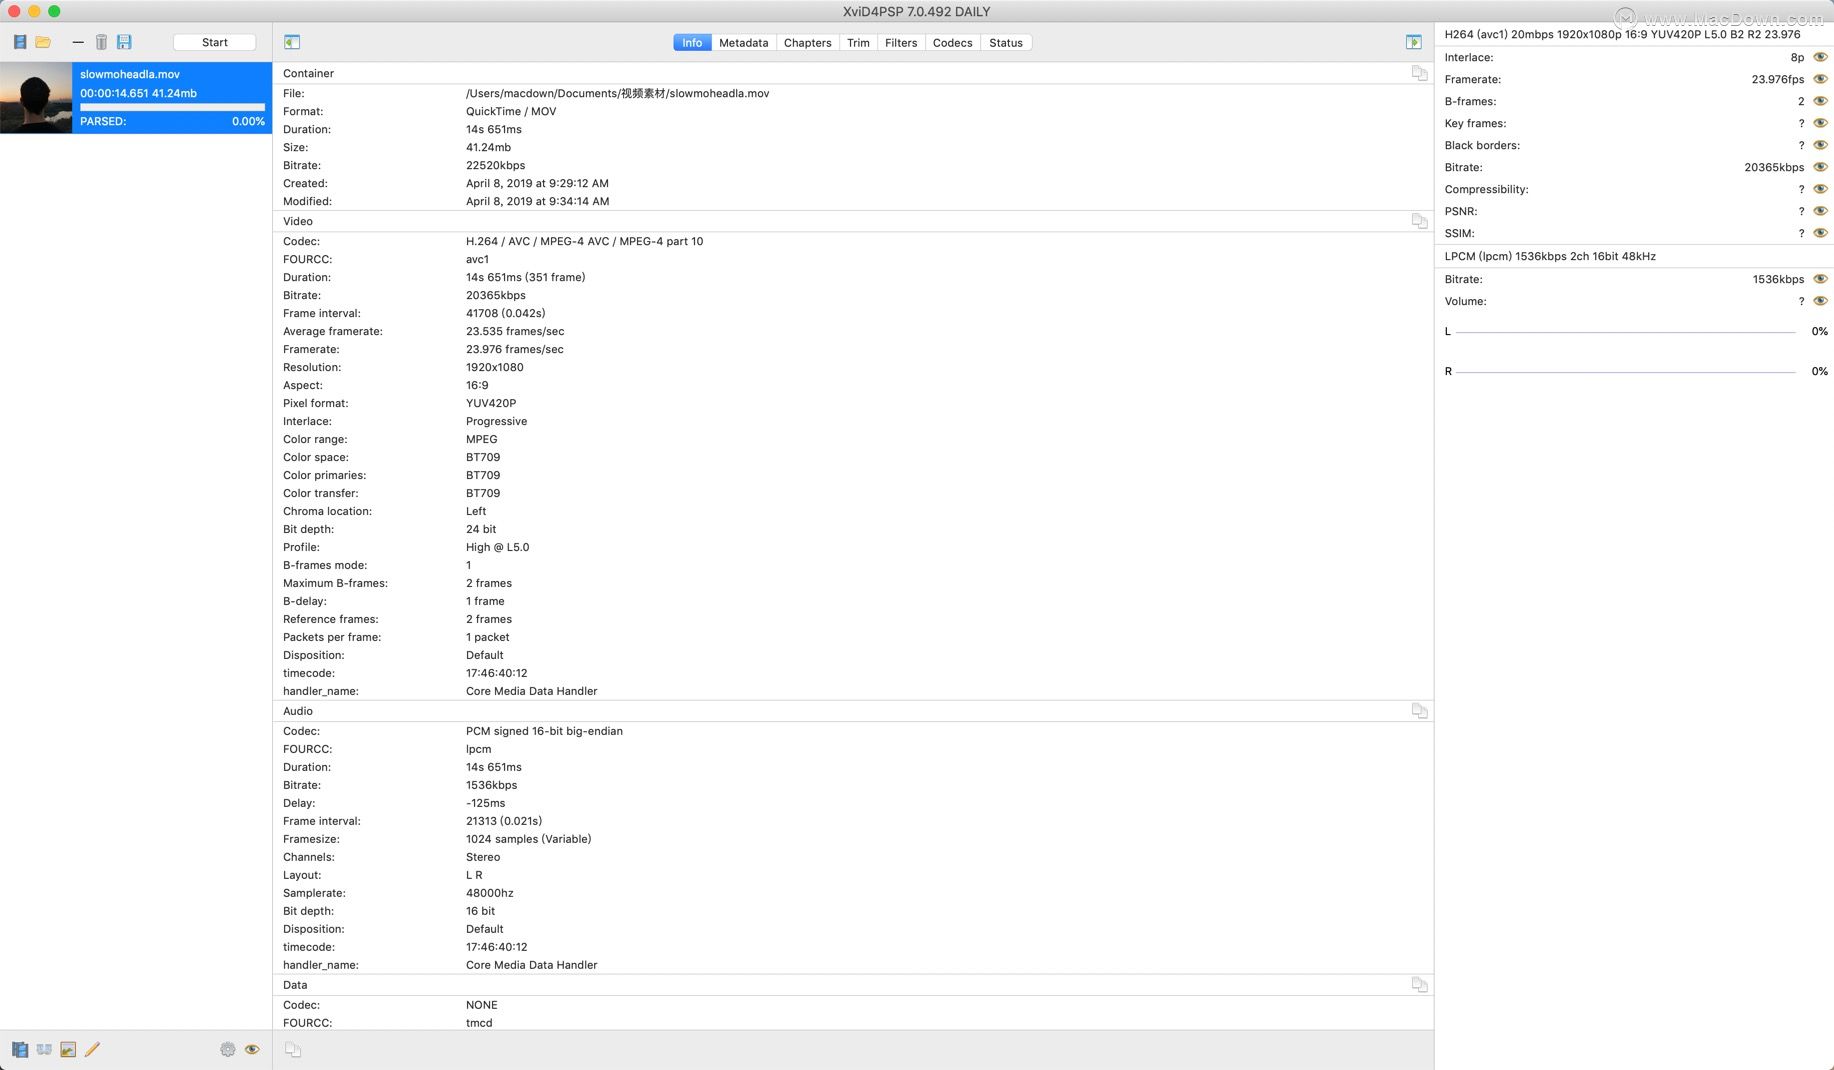Click the panel toggle icon above the Info area
1834x1070 pixels.
pos(292,42)
